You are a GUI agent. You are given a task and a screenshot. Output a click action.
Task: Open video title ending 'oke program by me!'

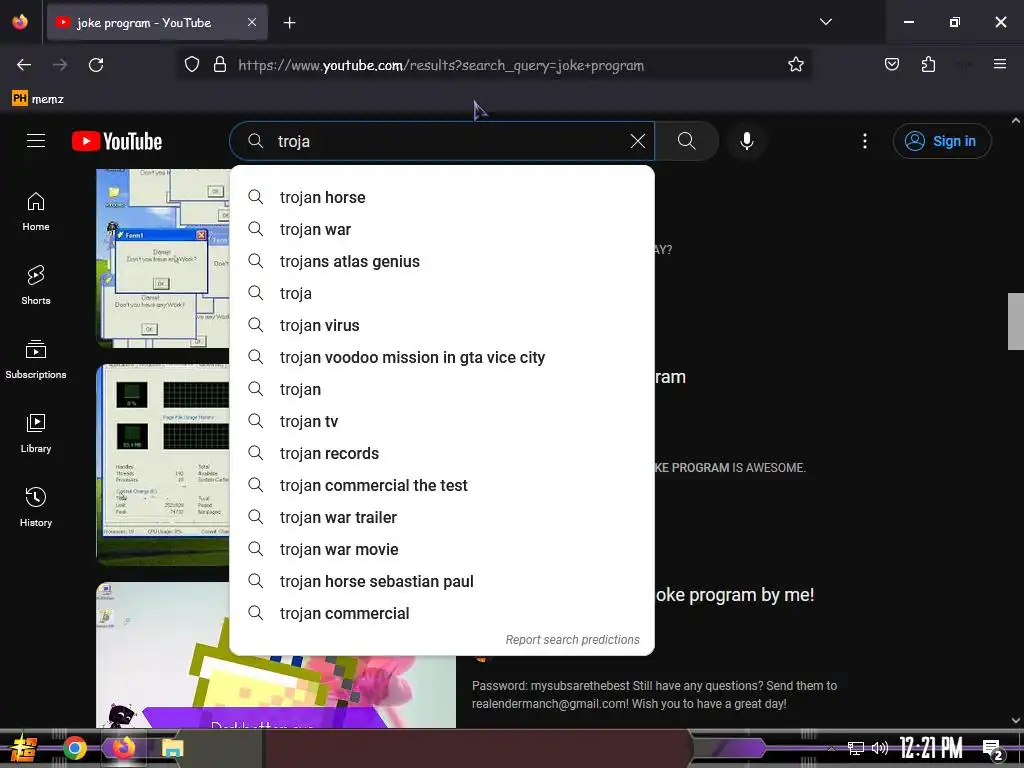click(735, 595)
